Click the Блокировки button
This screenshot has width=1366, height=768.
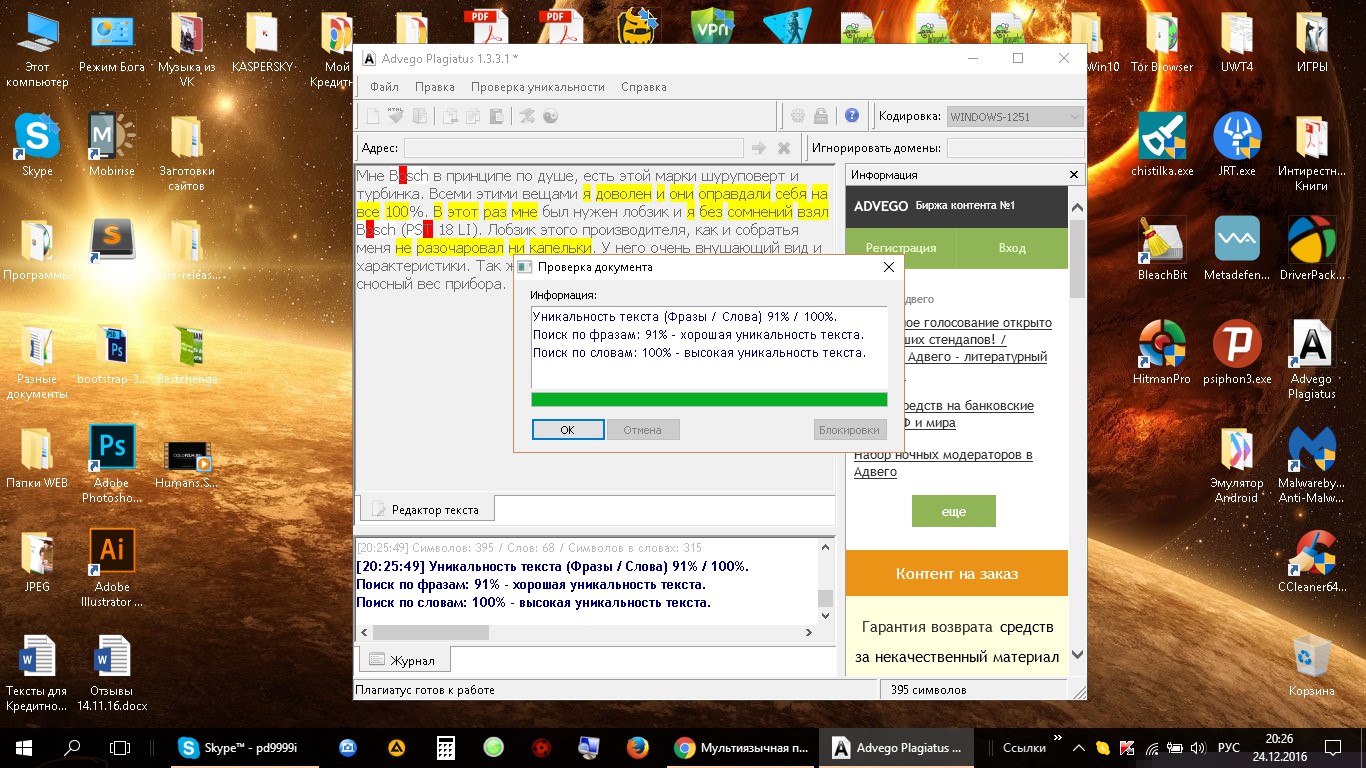[x=850, y=430]
